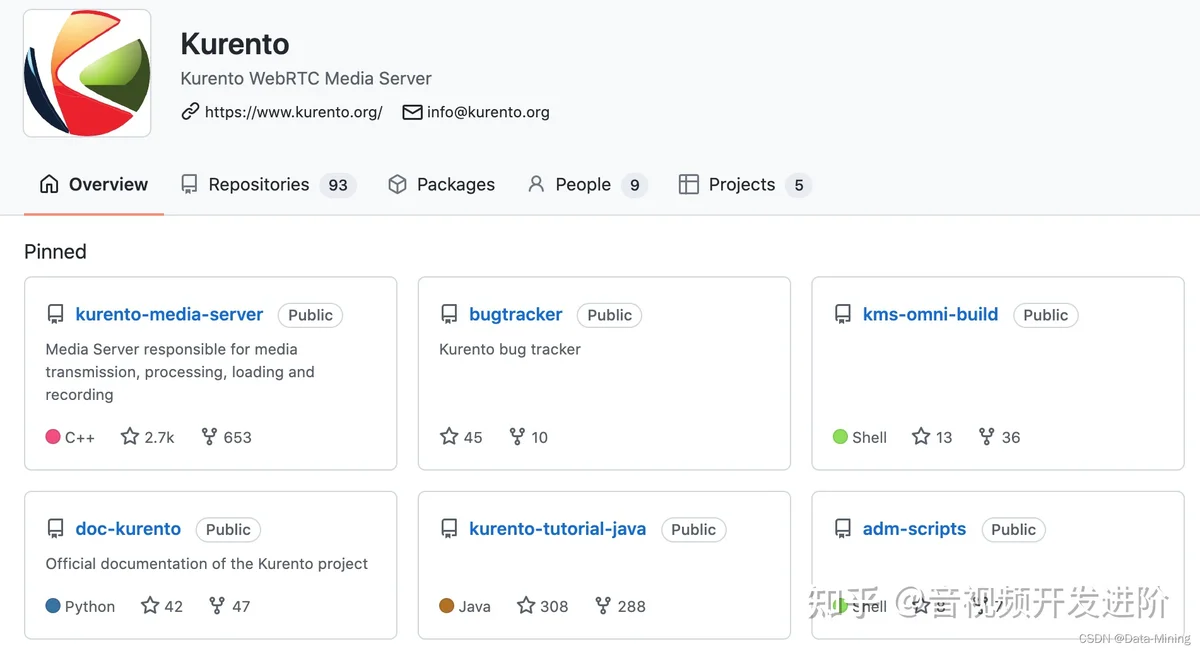Click the fork icon on bugtracker card
This screenshot has width=1200, height=651.
pos(517,436)
